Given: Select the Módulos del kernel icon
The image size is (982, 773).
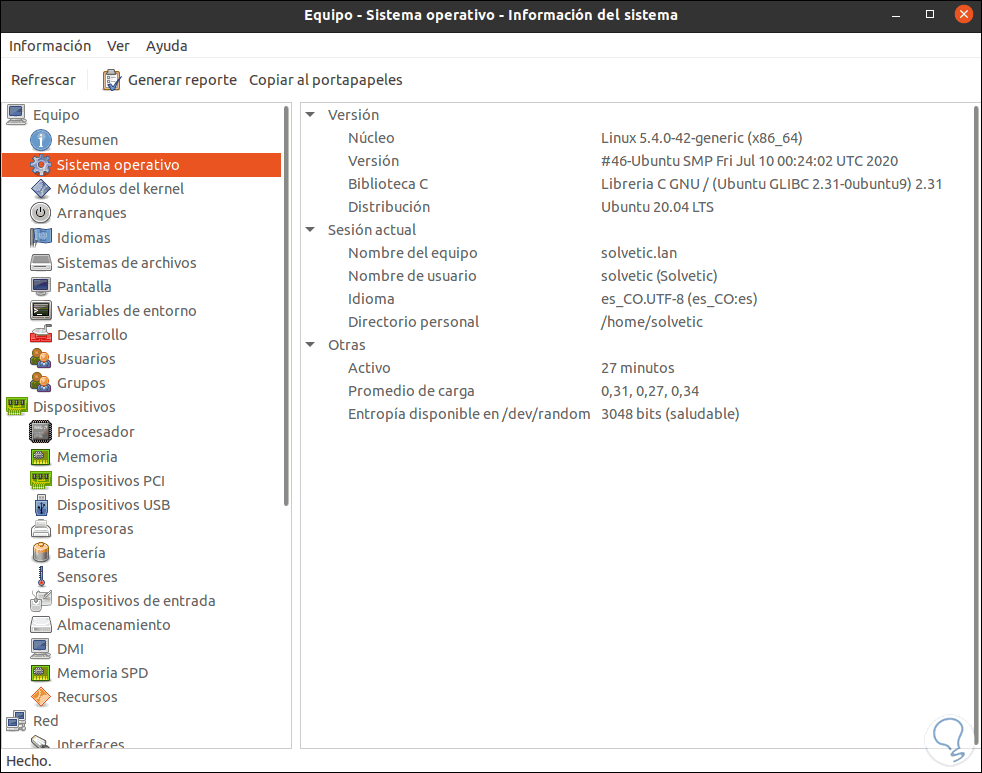Looking at the screenshot, I should point(40,189).
